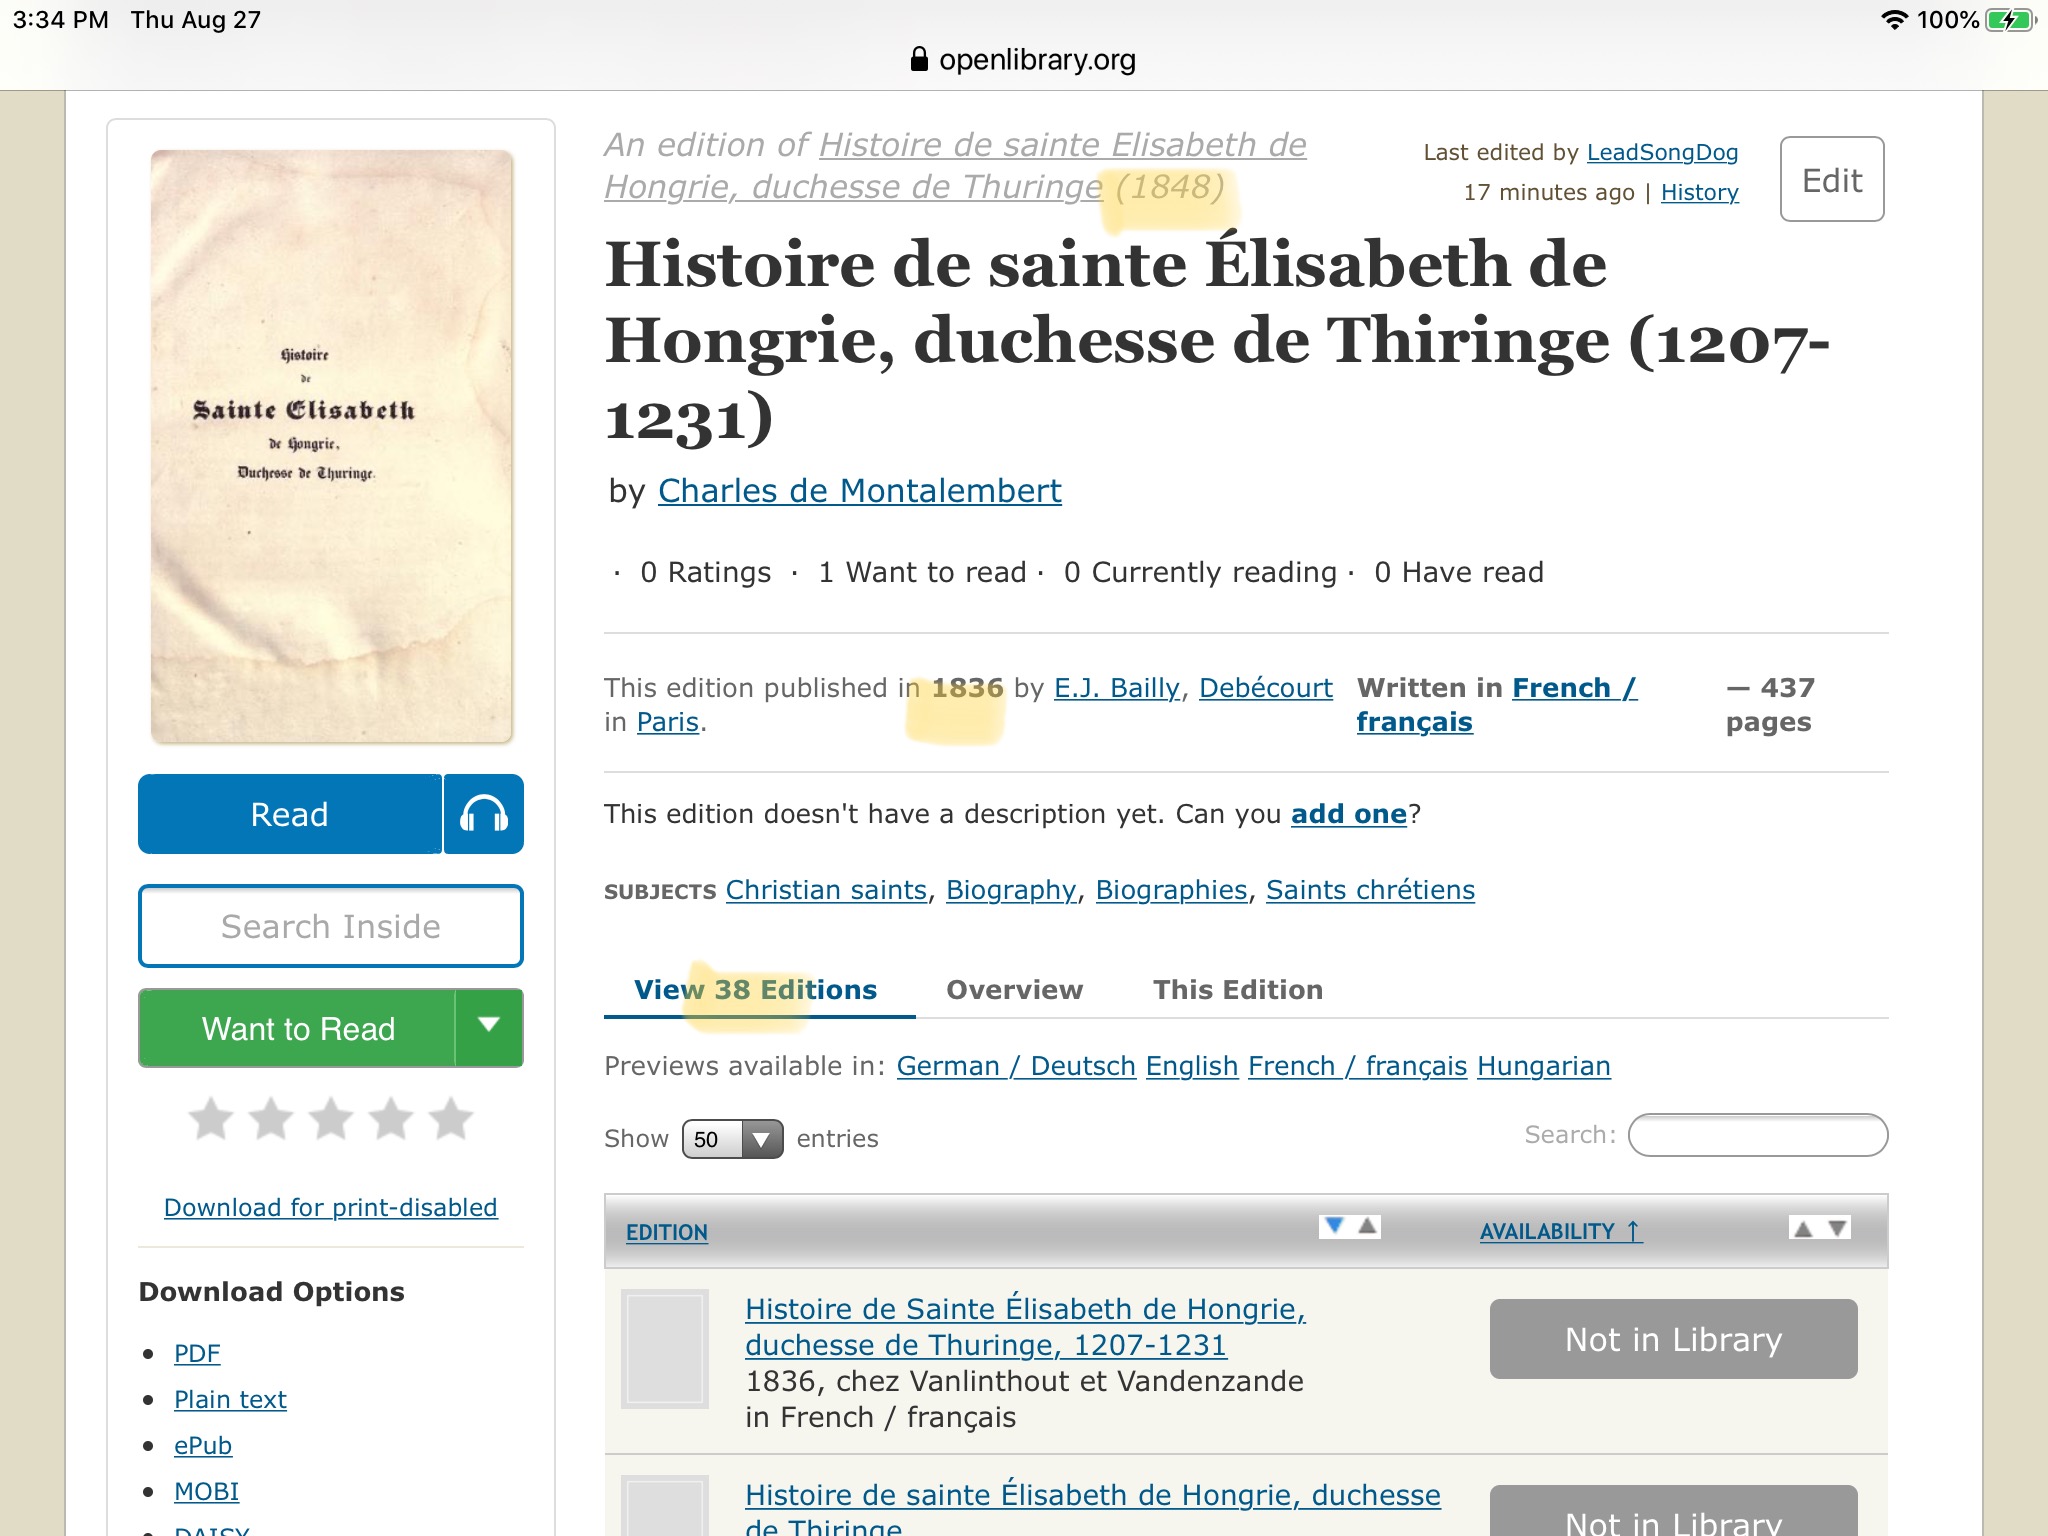Filter previews by English
Image resolution: width=2048 pixels, height=1536 pixels.
pyautogui.click(x=1192, y=1066)
